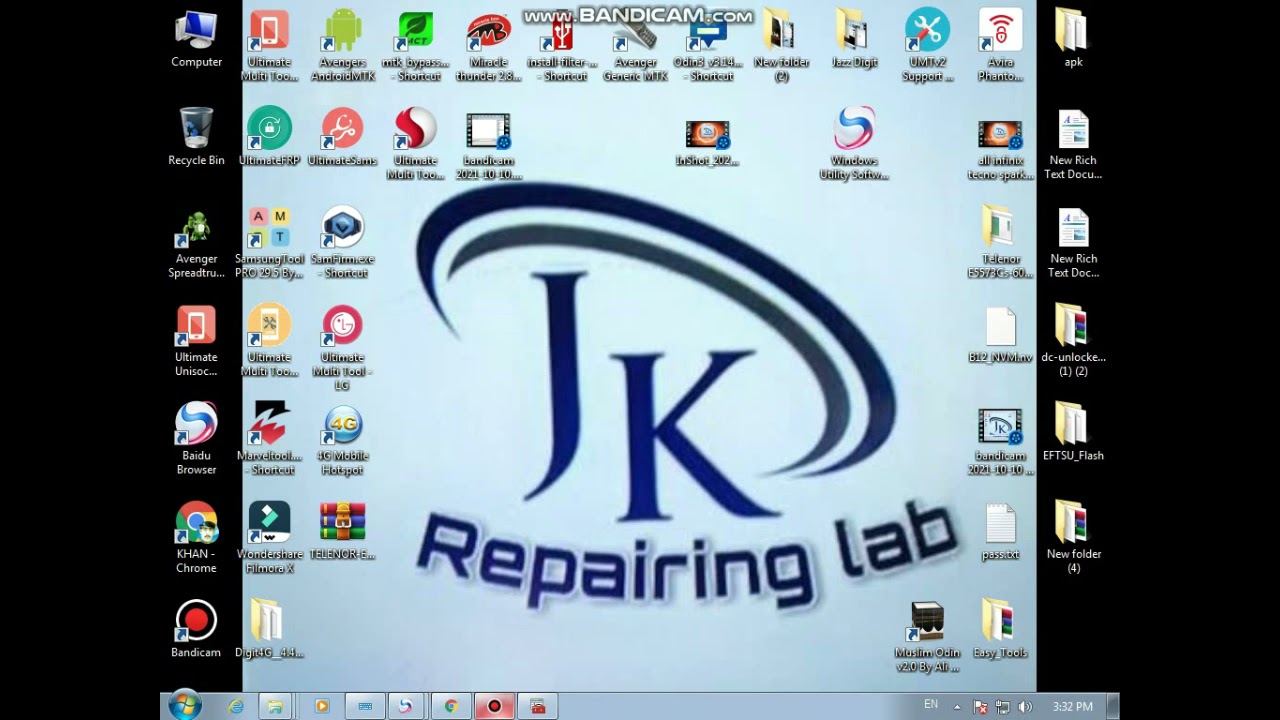Open dc-unlocker (1) (2) archive folder
The width and height of the screenshot is (1280, 720).
point(1073,341)
